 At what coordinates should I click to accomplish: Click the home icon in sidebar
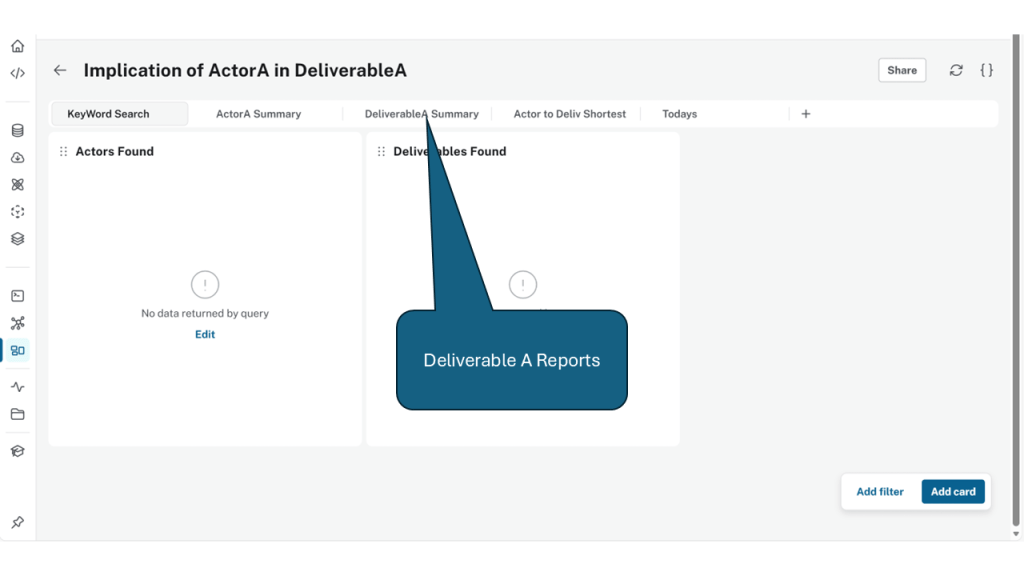[x=17, y=46]
